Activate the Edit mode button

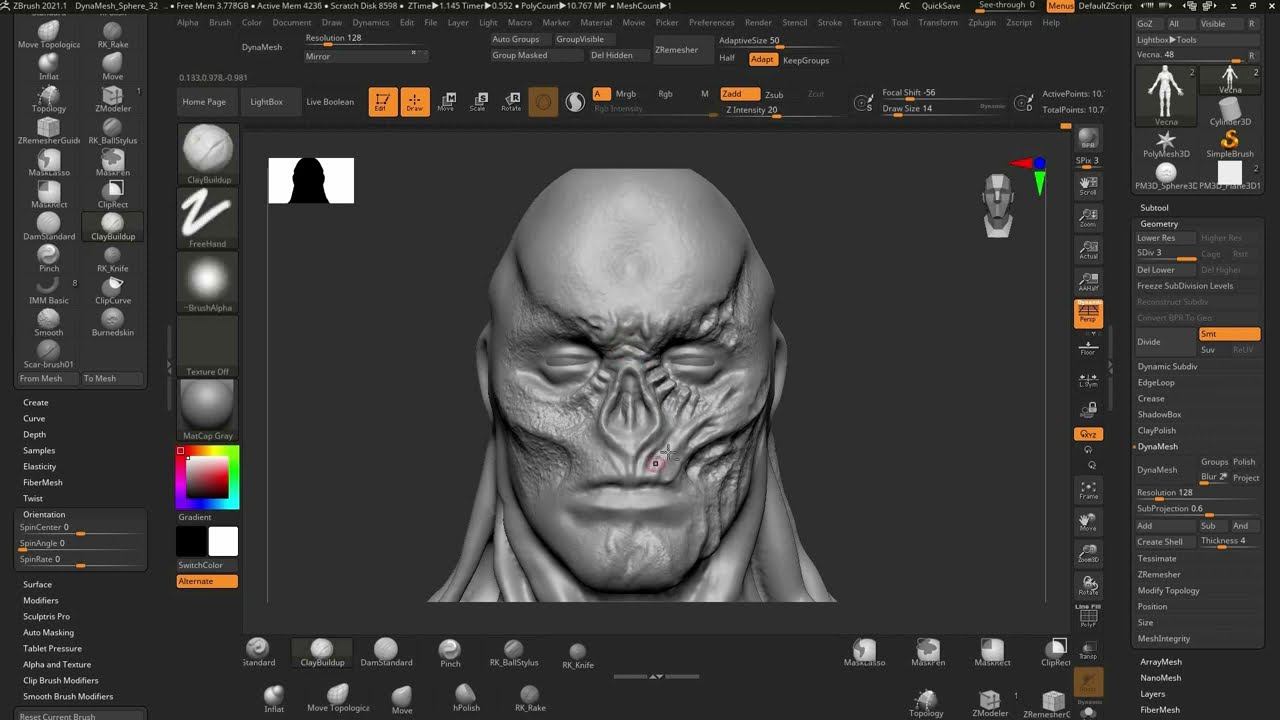383,102
